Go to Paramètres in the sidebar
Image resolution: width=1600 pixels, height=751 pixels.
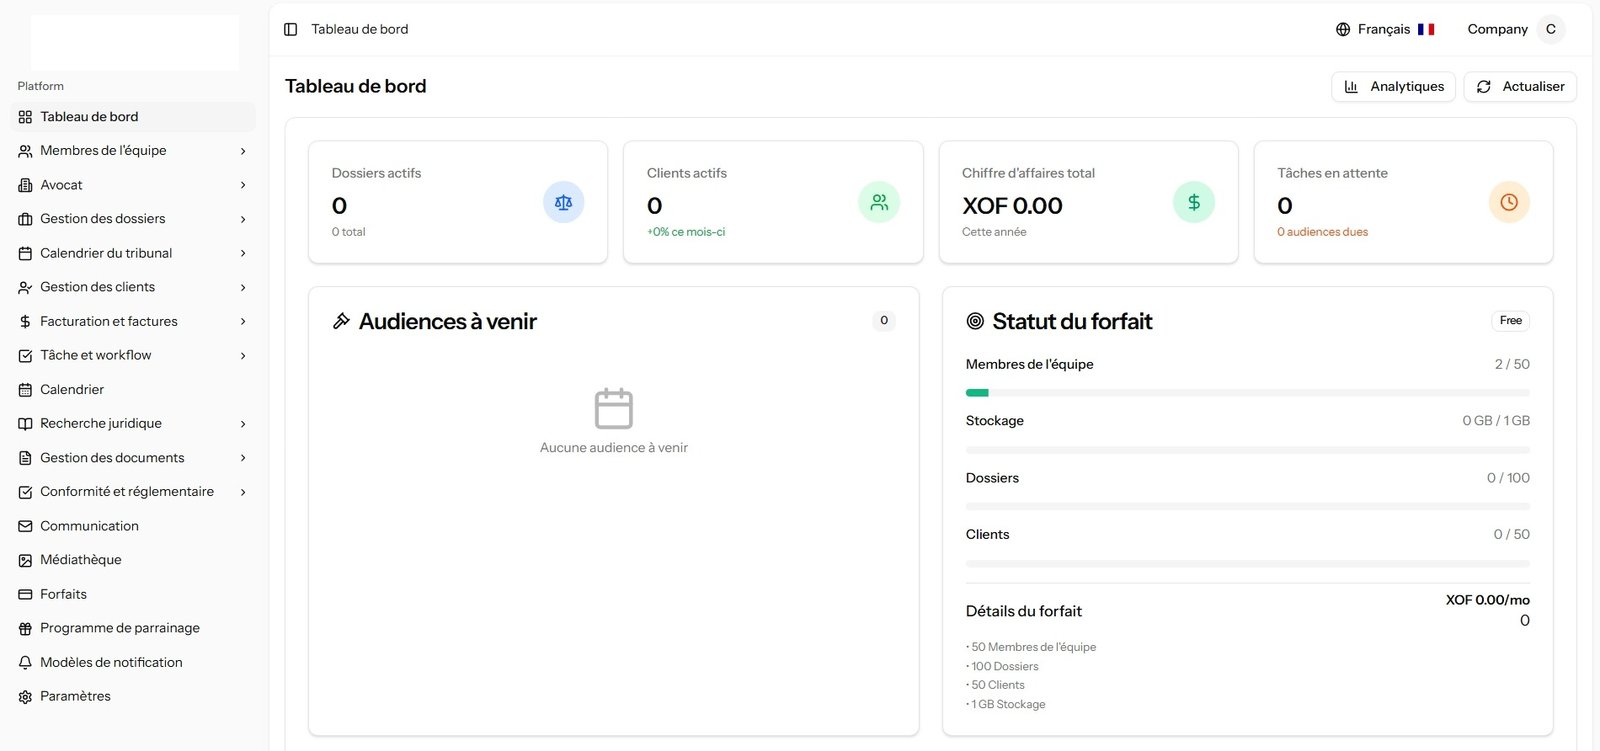pyautogui.click(x=75, y=696)
